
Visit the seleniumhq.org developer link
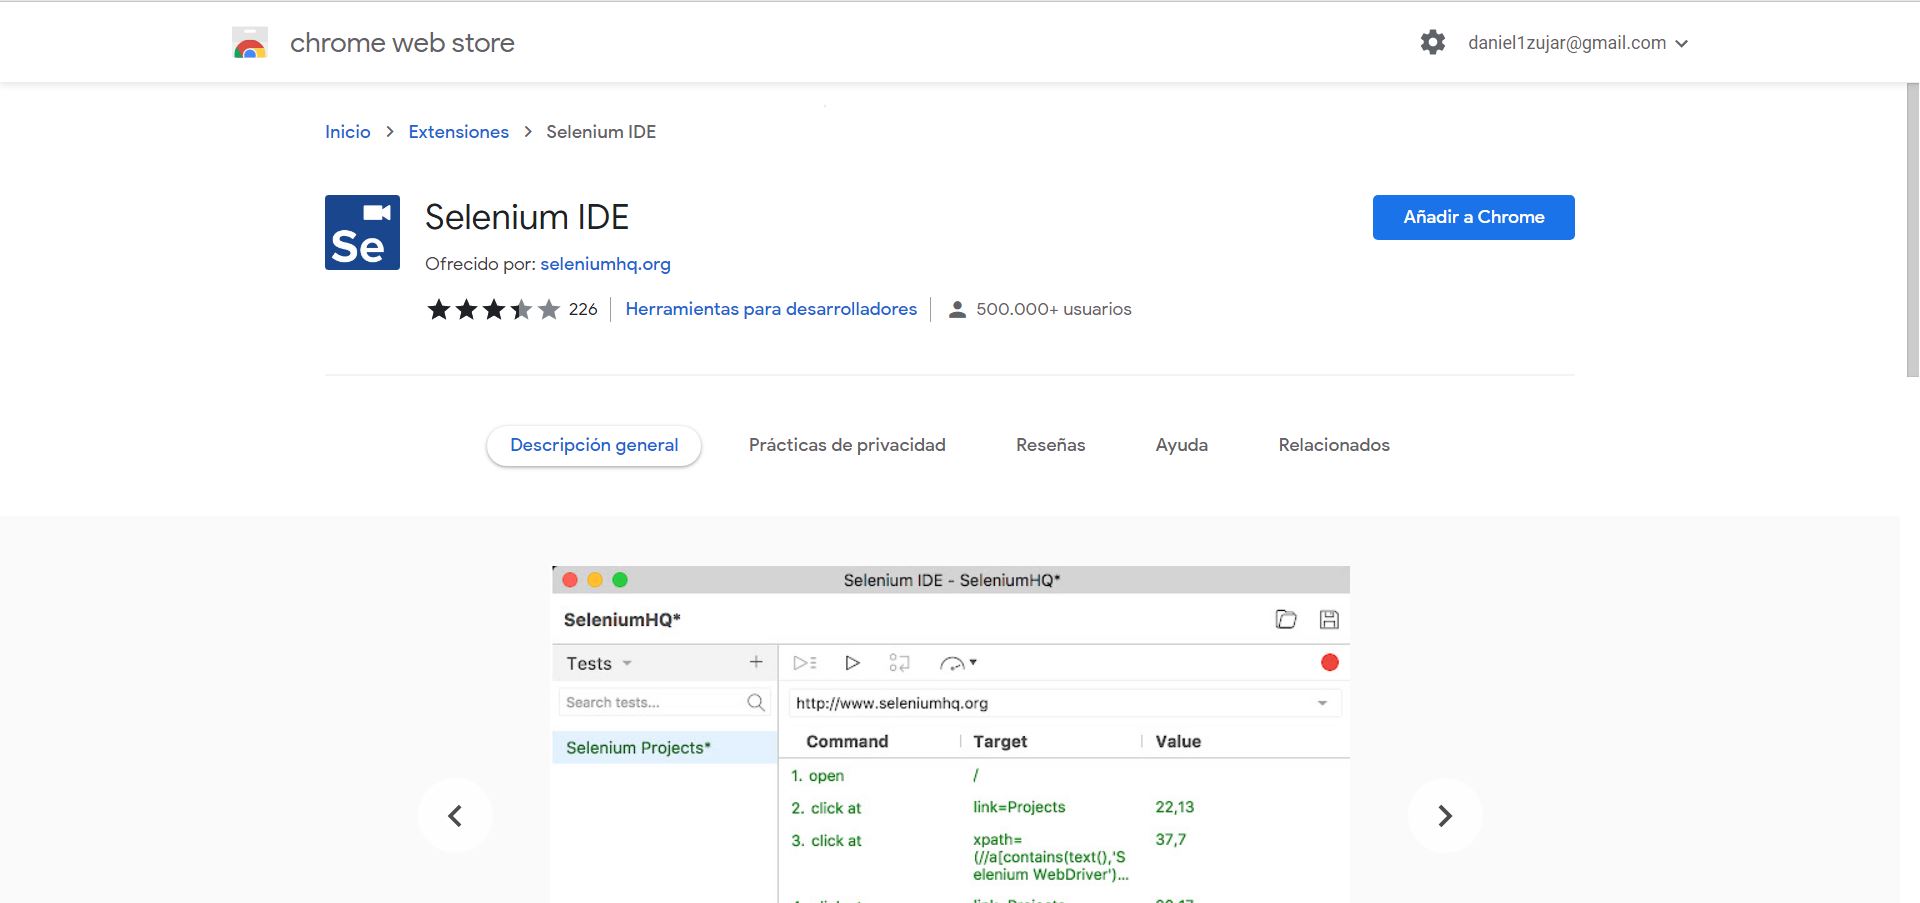point(605,264)
